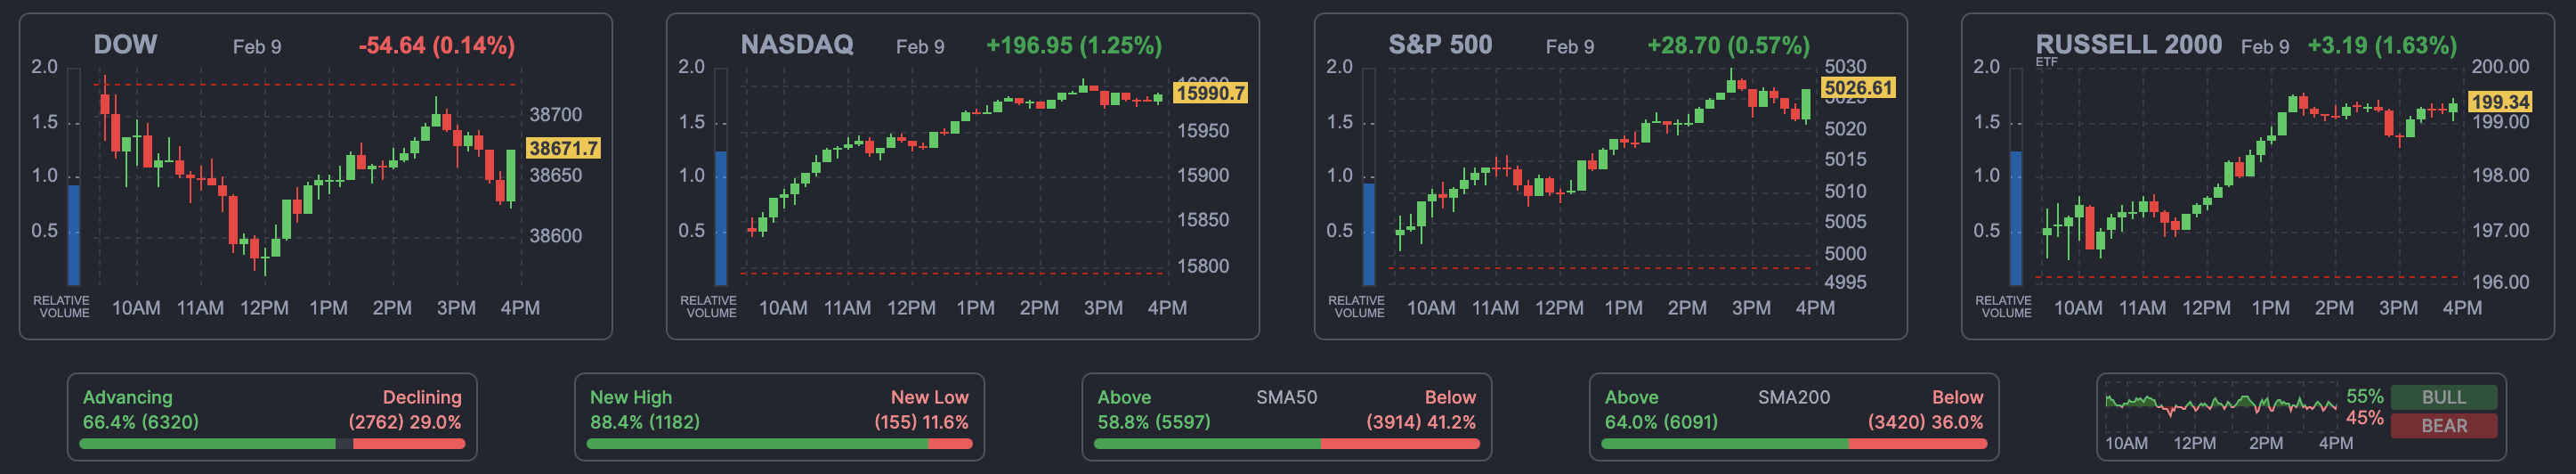Click NASDAQ current price tag 15990.7

1211,93
